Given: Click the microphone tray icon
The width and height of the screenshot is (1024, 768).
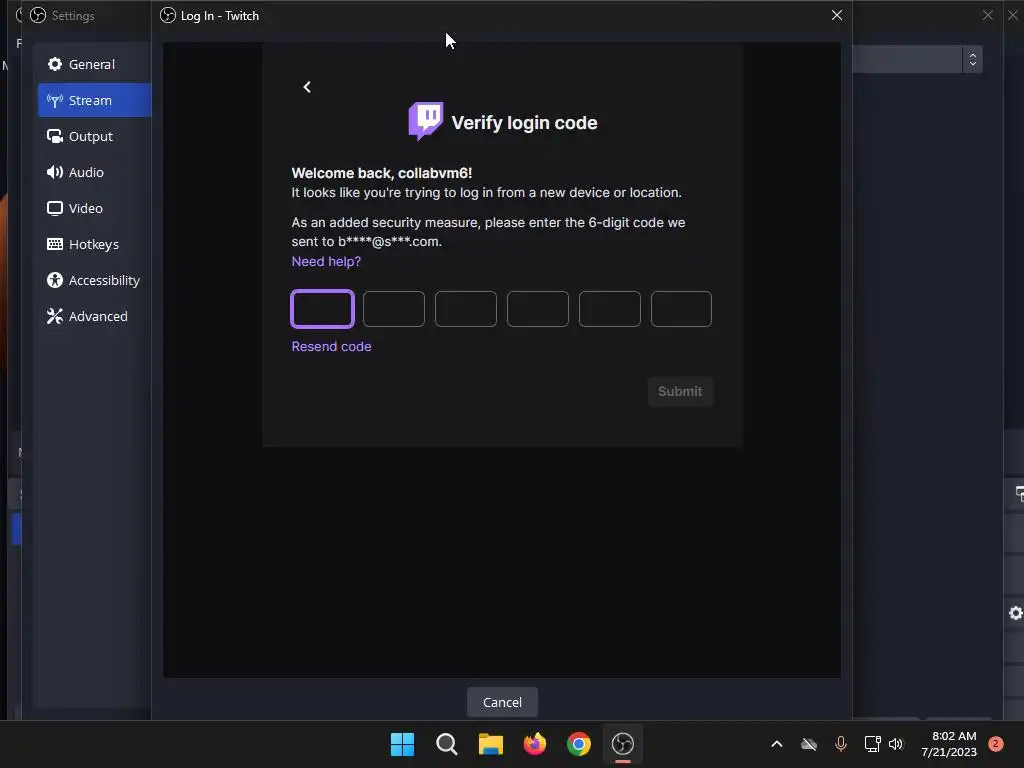Looking at the screenshot, I should tap(840, 744).
